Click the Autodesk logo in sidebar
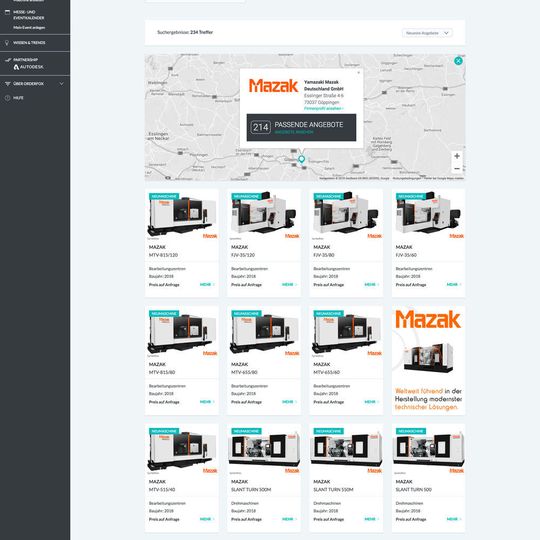The height and width of the screenshot is (540, 540). 29,67
